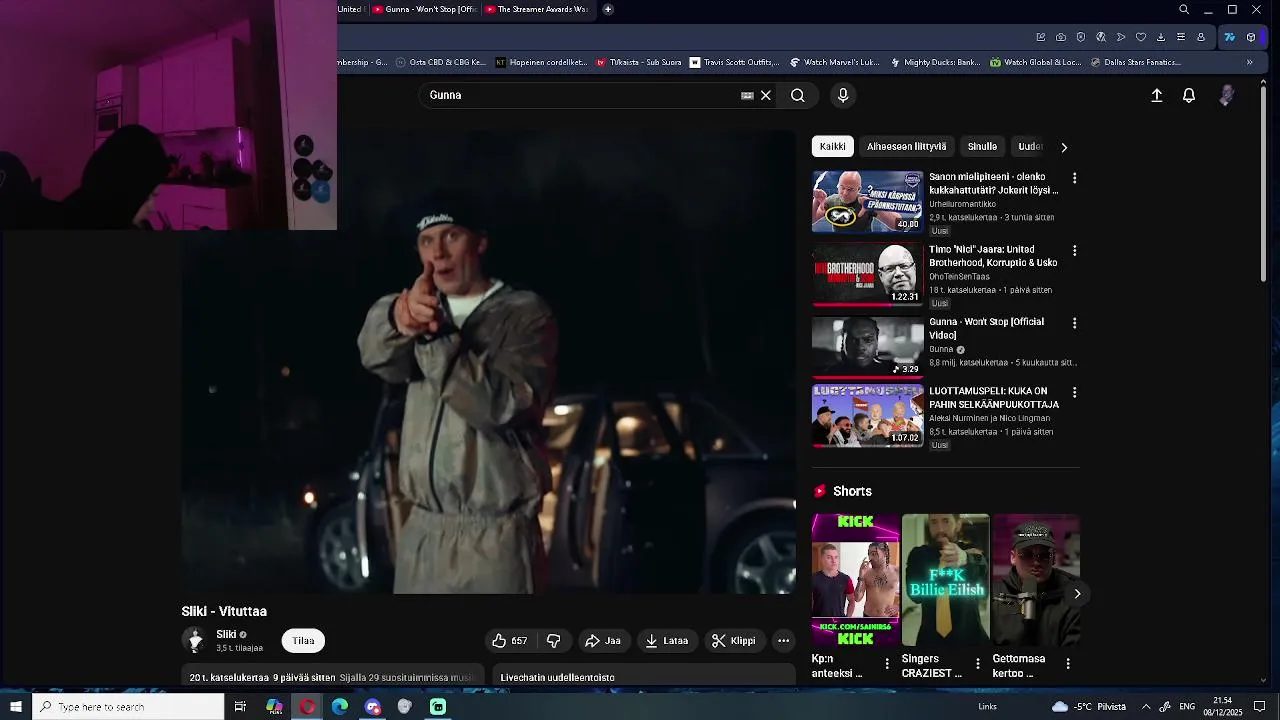The height and width of the screenshot is (720, 1280).
Task: Open options for Gunna Won't Stop video
Action: click(1075, 323)
